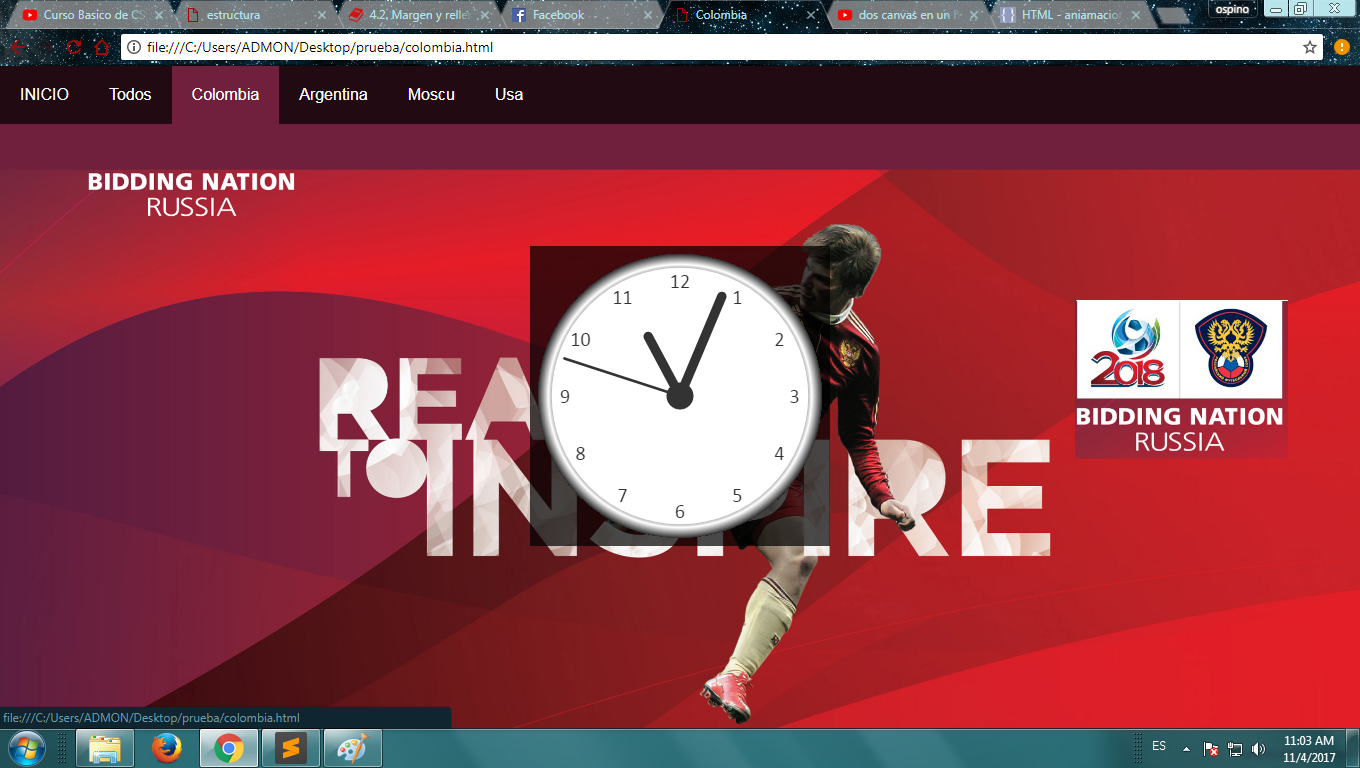The height and width of the screenshot is (768, 1360).
Task: Launch Firefox from the taskbar
Action: [x=167, y=748]
